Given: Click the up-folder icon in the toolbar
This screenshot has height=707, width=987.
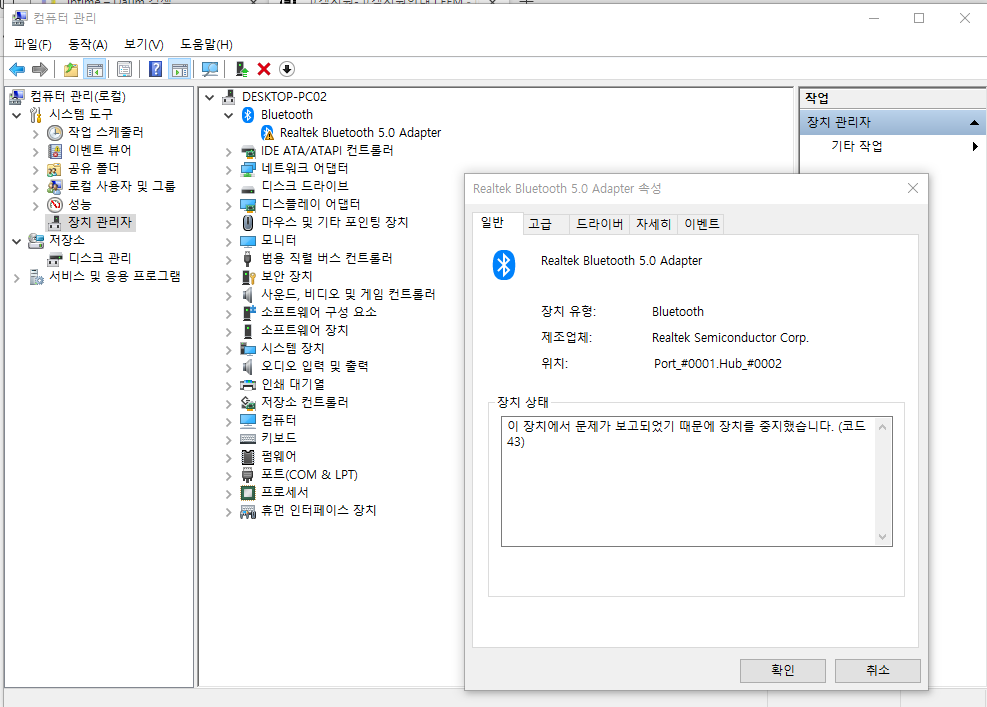Looking at the screenshot, I should click(x=70, y=69).
